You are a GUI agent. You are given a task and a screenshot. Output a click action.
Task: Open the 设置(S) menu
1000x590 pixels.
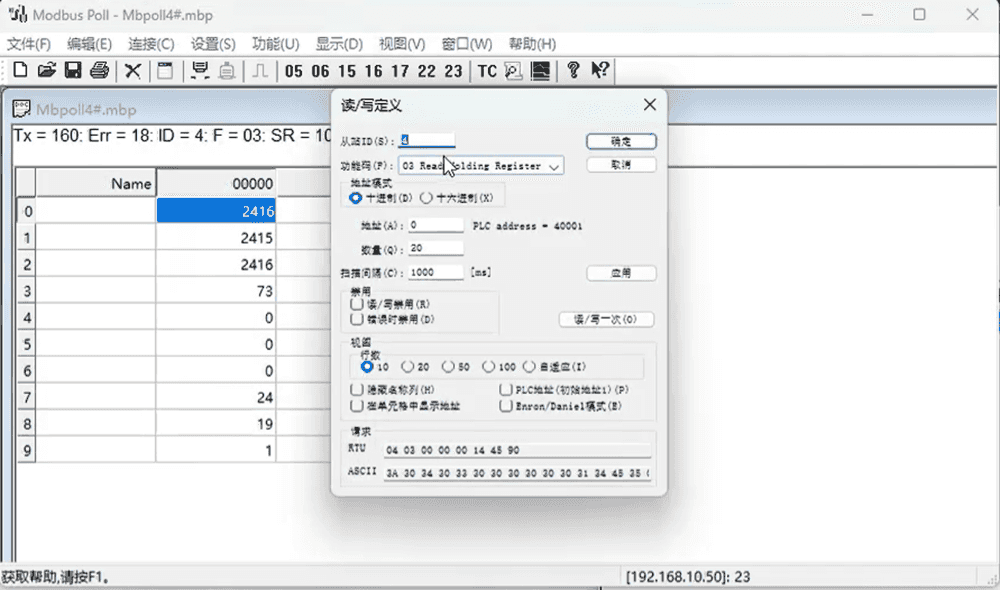[x=213, y=44]
